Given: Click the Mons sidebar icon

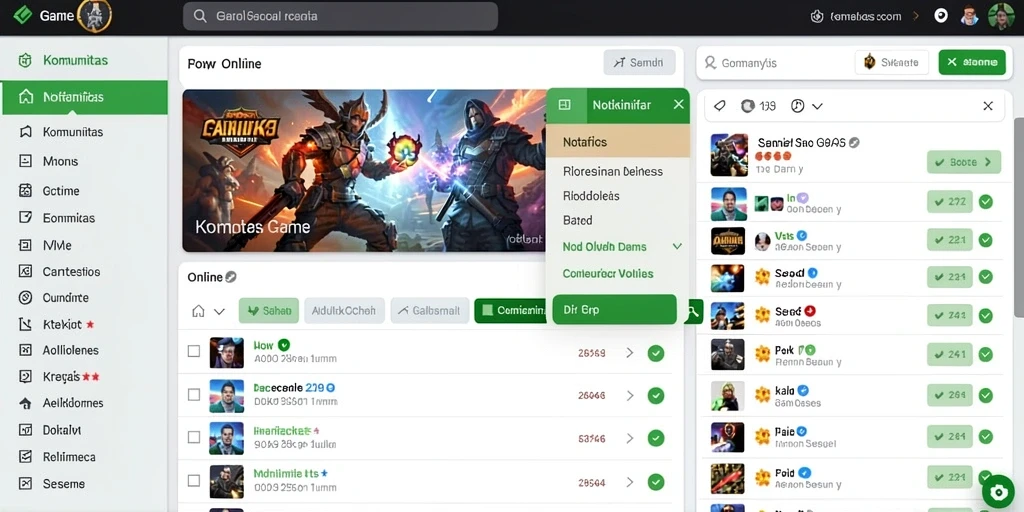Looking at the screenshot, I should (25, 161).
